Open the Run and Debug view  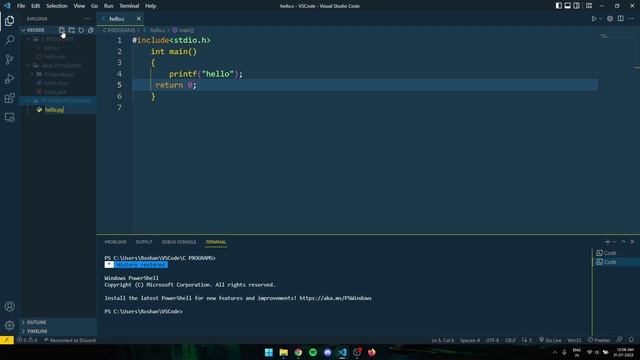(9, 78)
